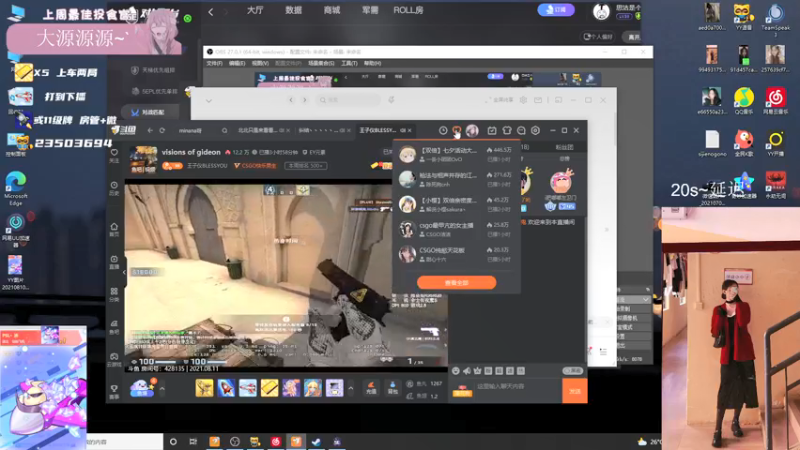Expand the chevron in the middle white window
Screen dimensions: 800x450
209,101
